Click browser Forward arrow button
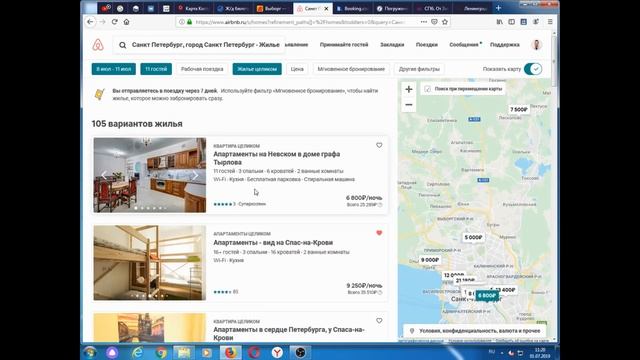This screenshot has width=640, height=360. coord(102,22)
